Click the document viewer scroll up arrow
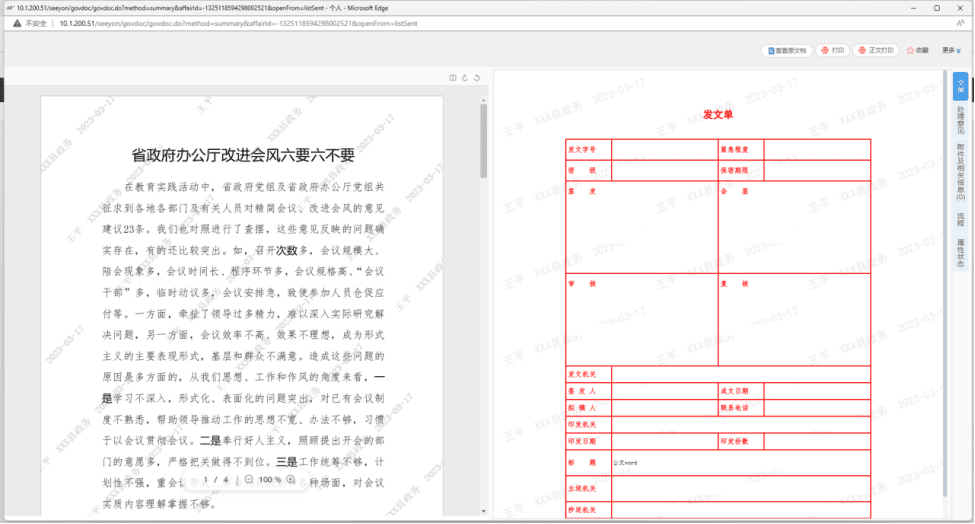975x524 pixels. point(483,100)
